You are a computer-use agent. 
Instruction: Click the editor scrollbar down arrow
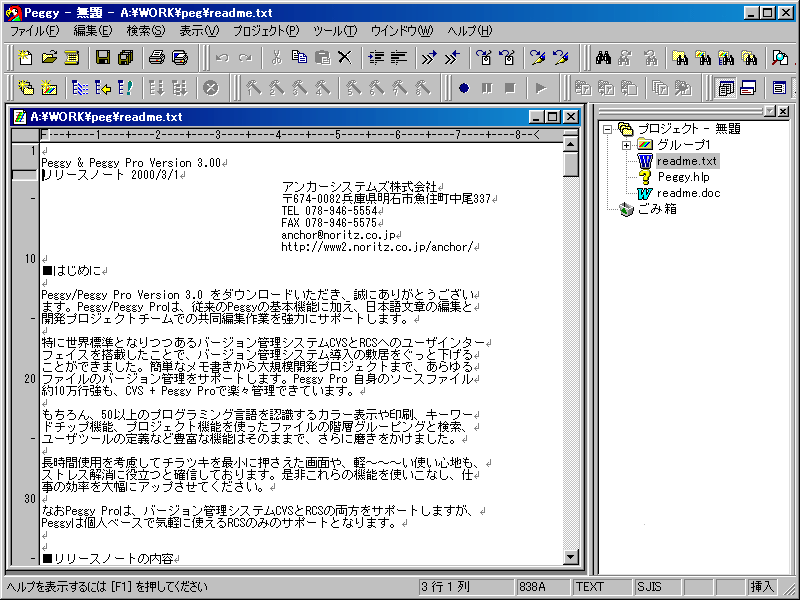[570, 557]
